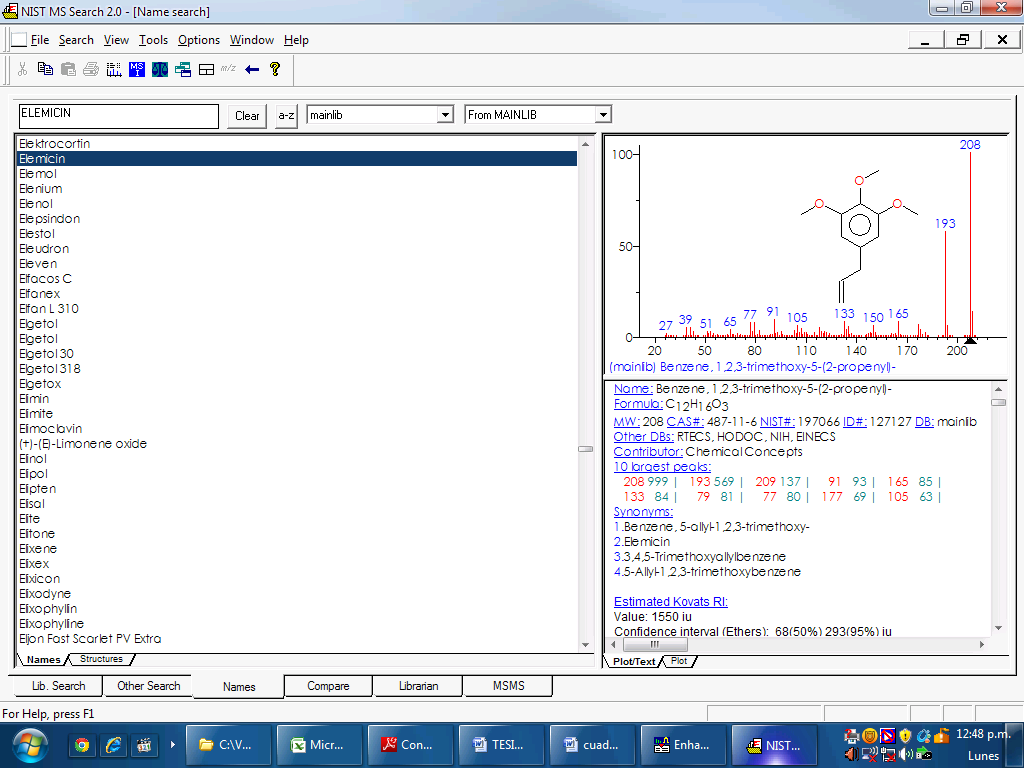Click the blue MS Interpreter toolbar icon
This screenshot has height=768, width=1024.
136,69
